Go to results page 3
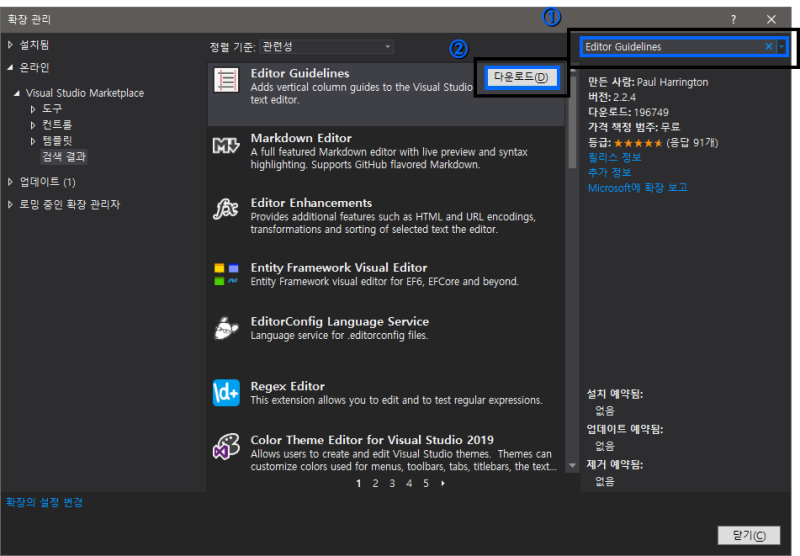Screen dimensions: 800x556 (392, 484)
